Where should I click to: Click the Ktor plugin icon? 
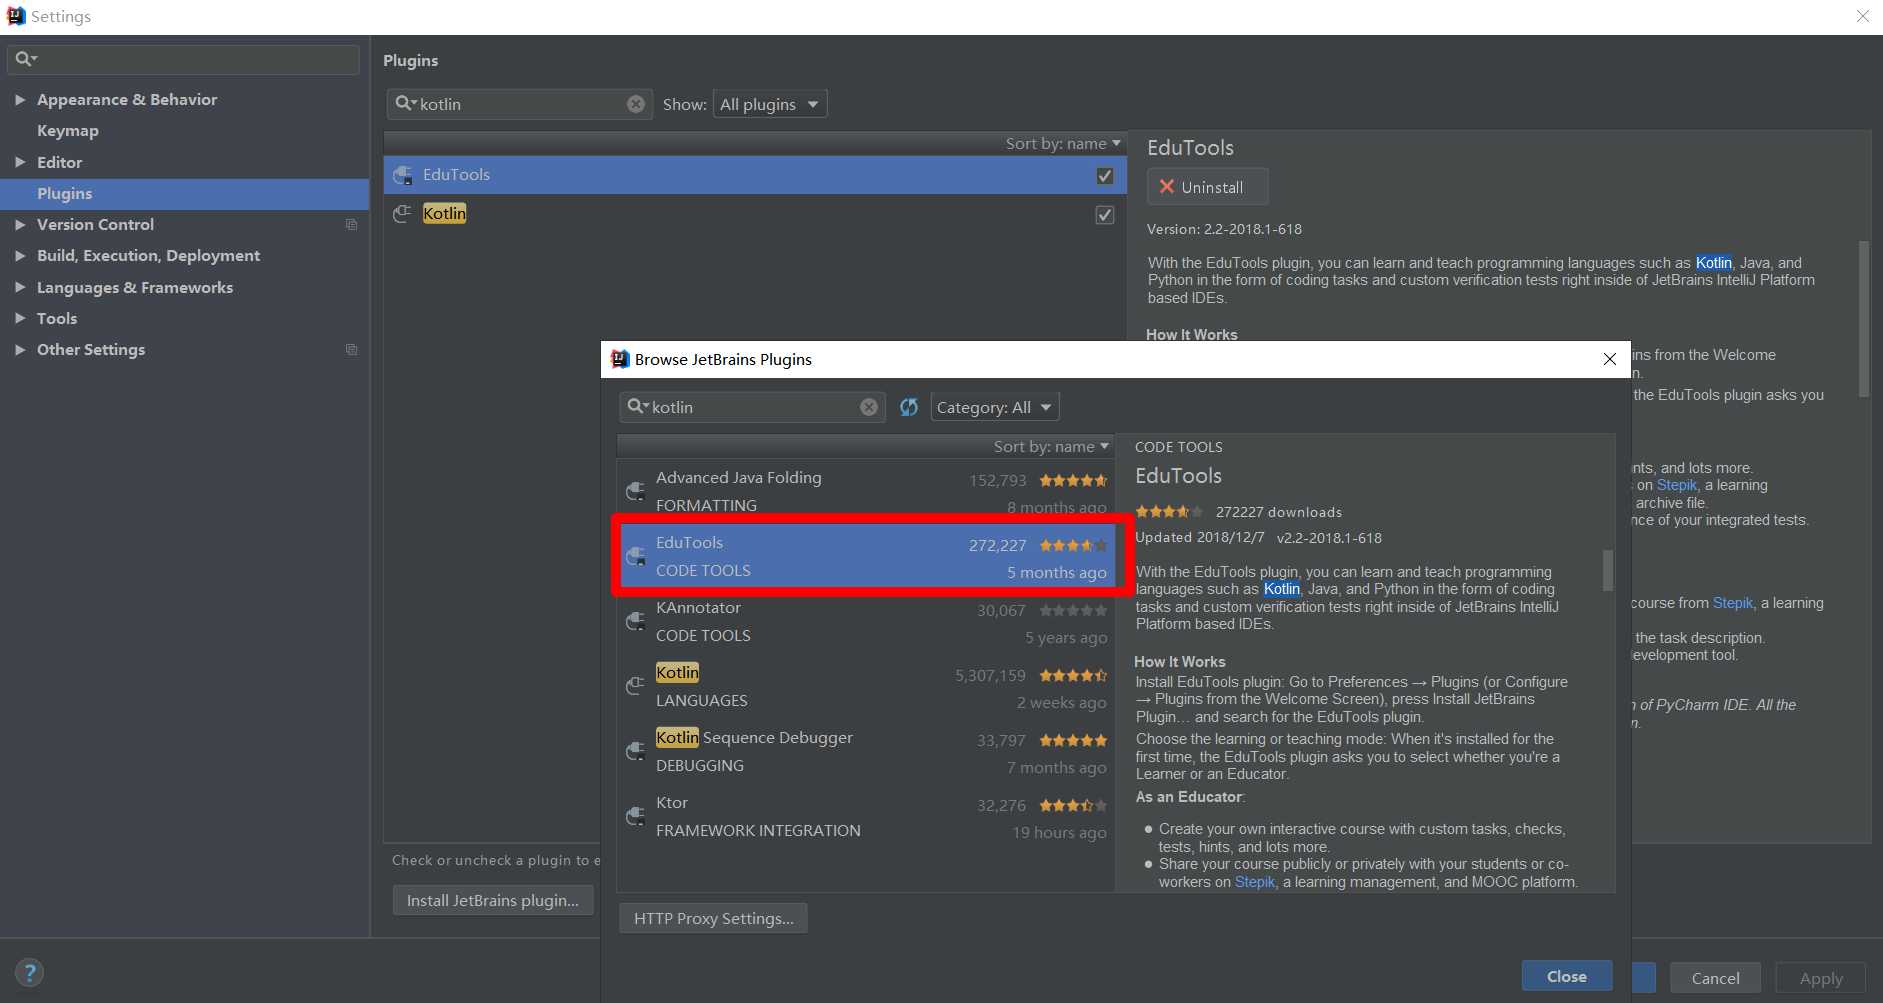click(x=635, y=816)
